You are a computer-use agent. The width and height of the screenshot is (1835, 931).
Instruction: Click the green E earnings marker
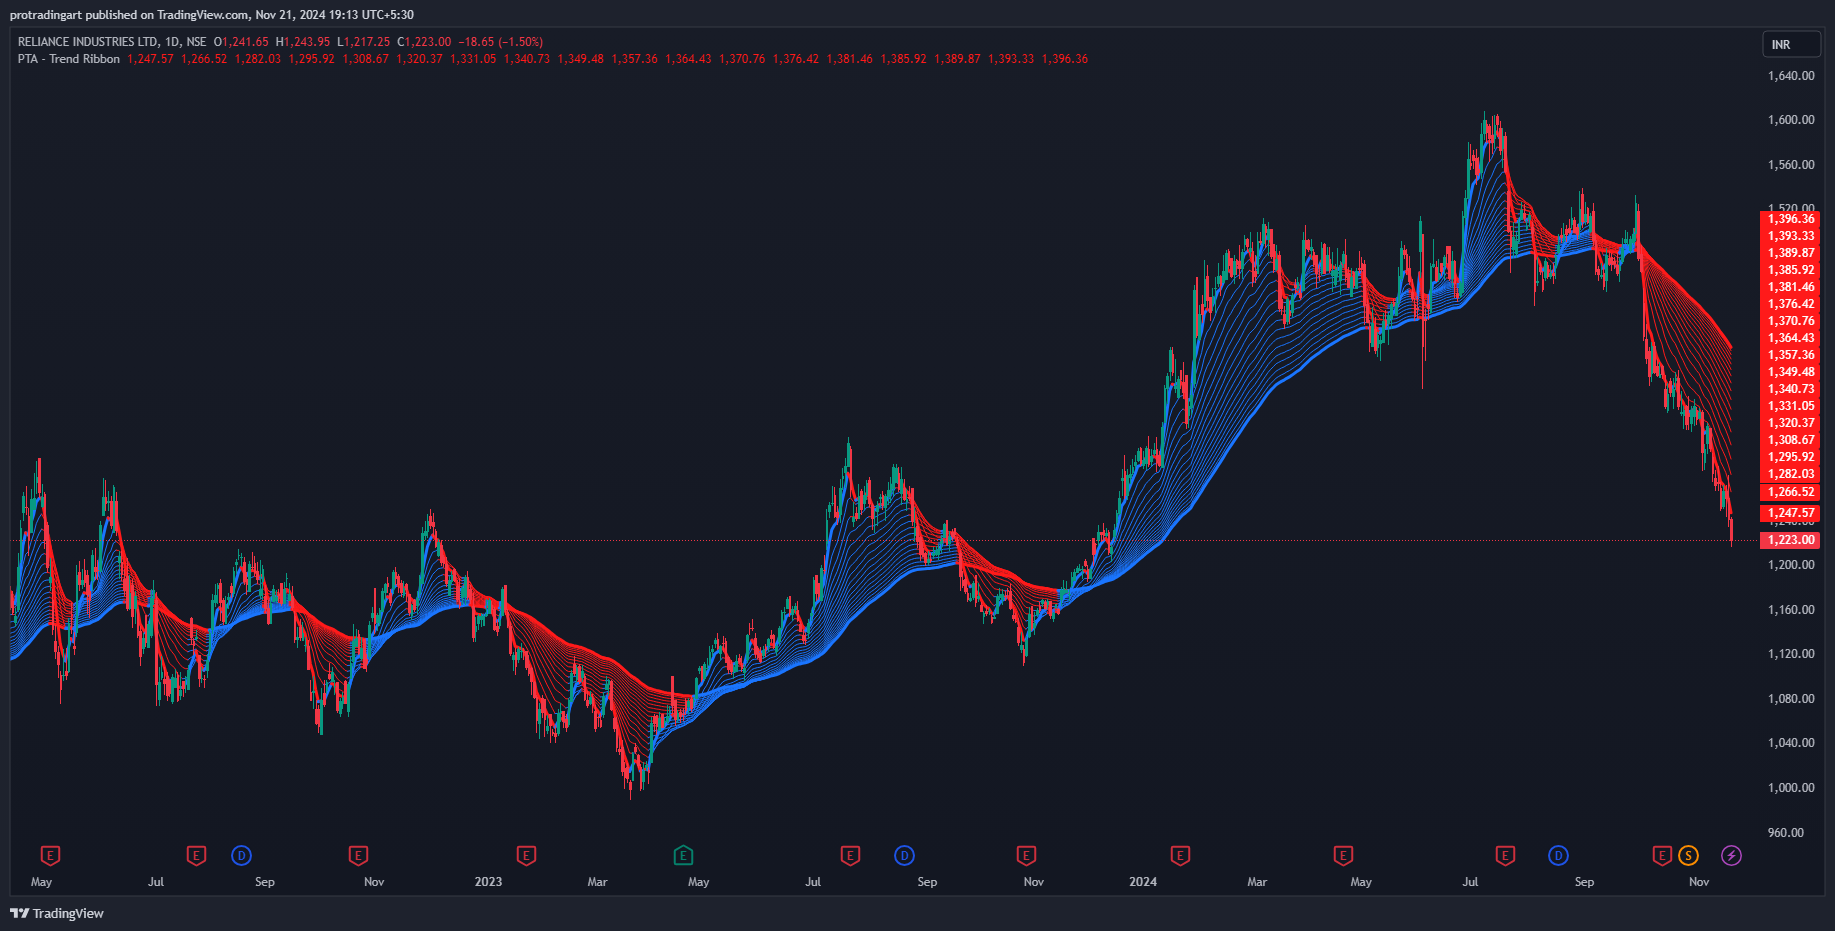[x=683, y=855]
